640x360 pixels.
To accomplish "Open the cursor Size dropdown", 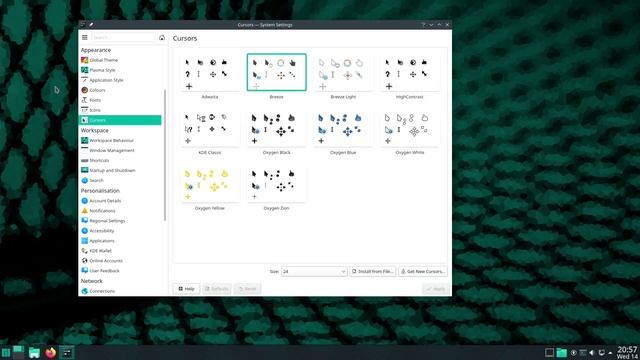I will 314,271.
